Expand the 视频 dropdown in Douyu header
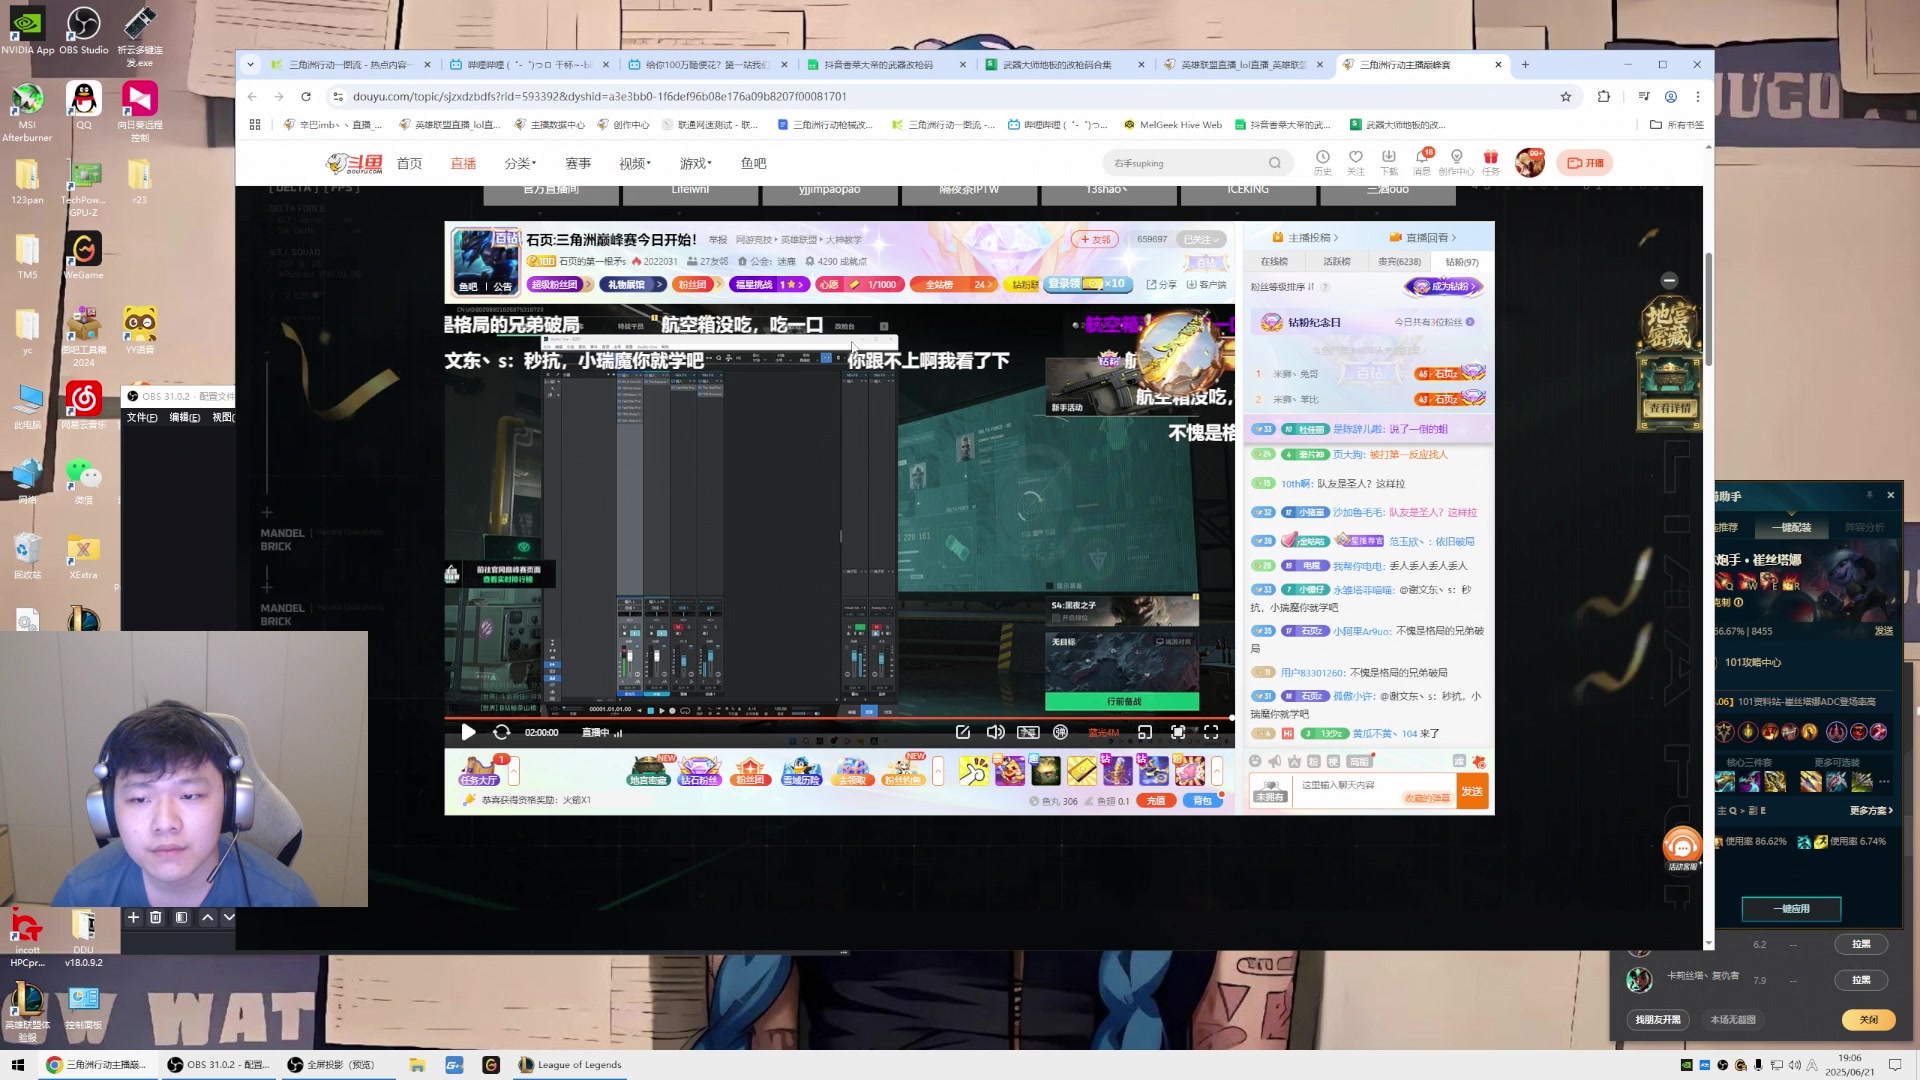 tap(635, 163)
